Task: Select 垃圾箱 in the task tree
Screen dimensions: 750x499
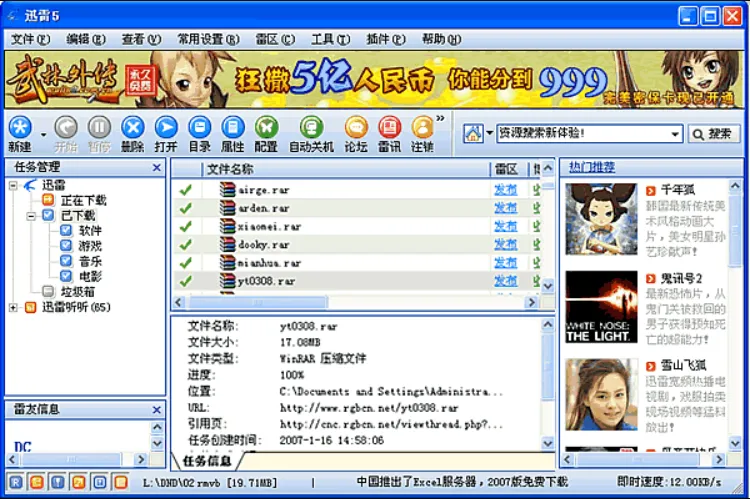Action: [77, 292]
